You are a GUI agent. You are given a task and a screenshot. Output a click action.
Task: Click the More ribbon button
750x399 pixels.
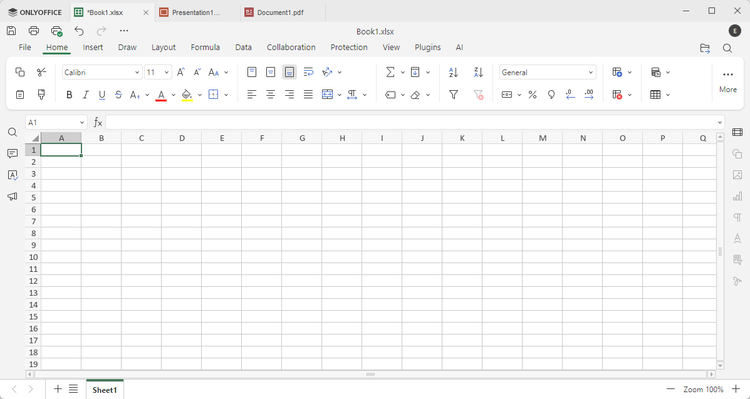point(728,82)
